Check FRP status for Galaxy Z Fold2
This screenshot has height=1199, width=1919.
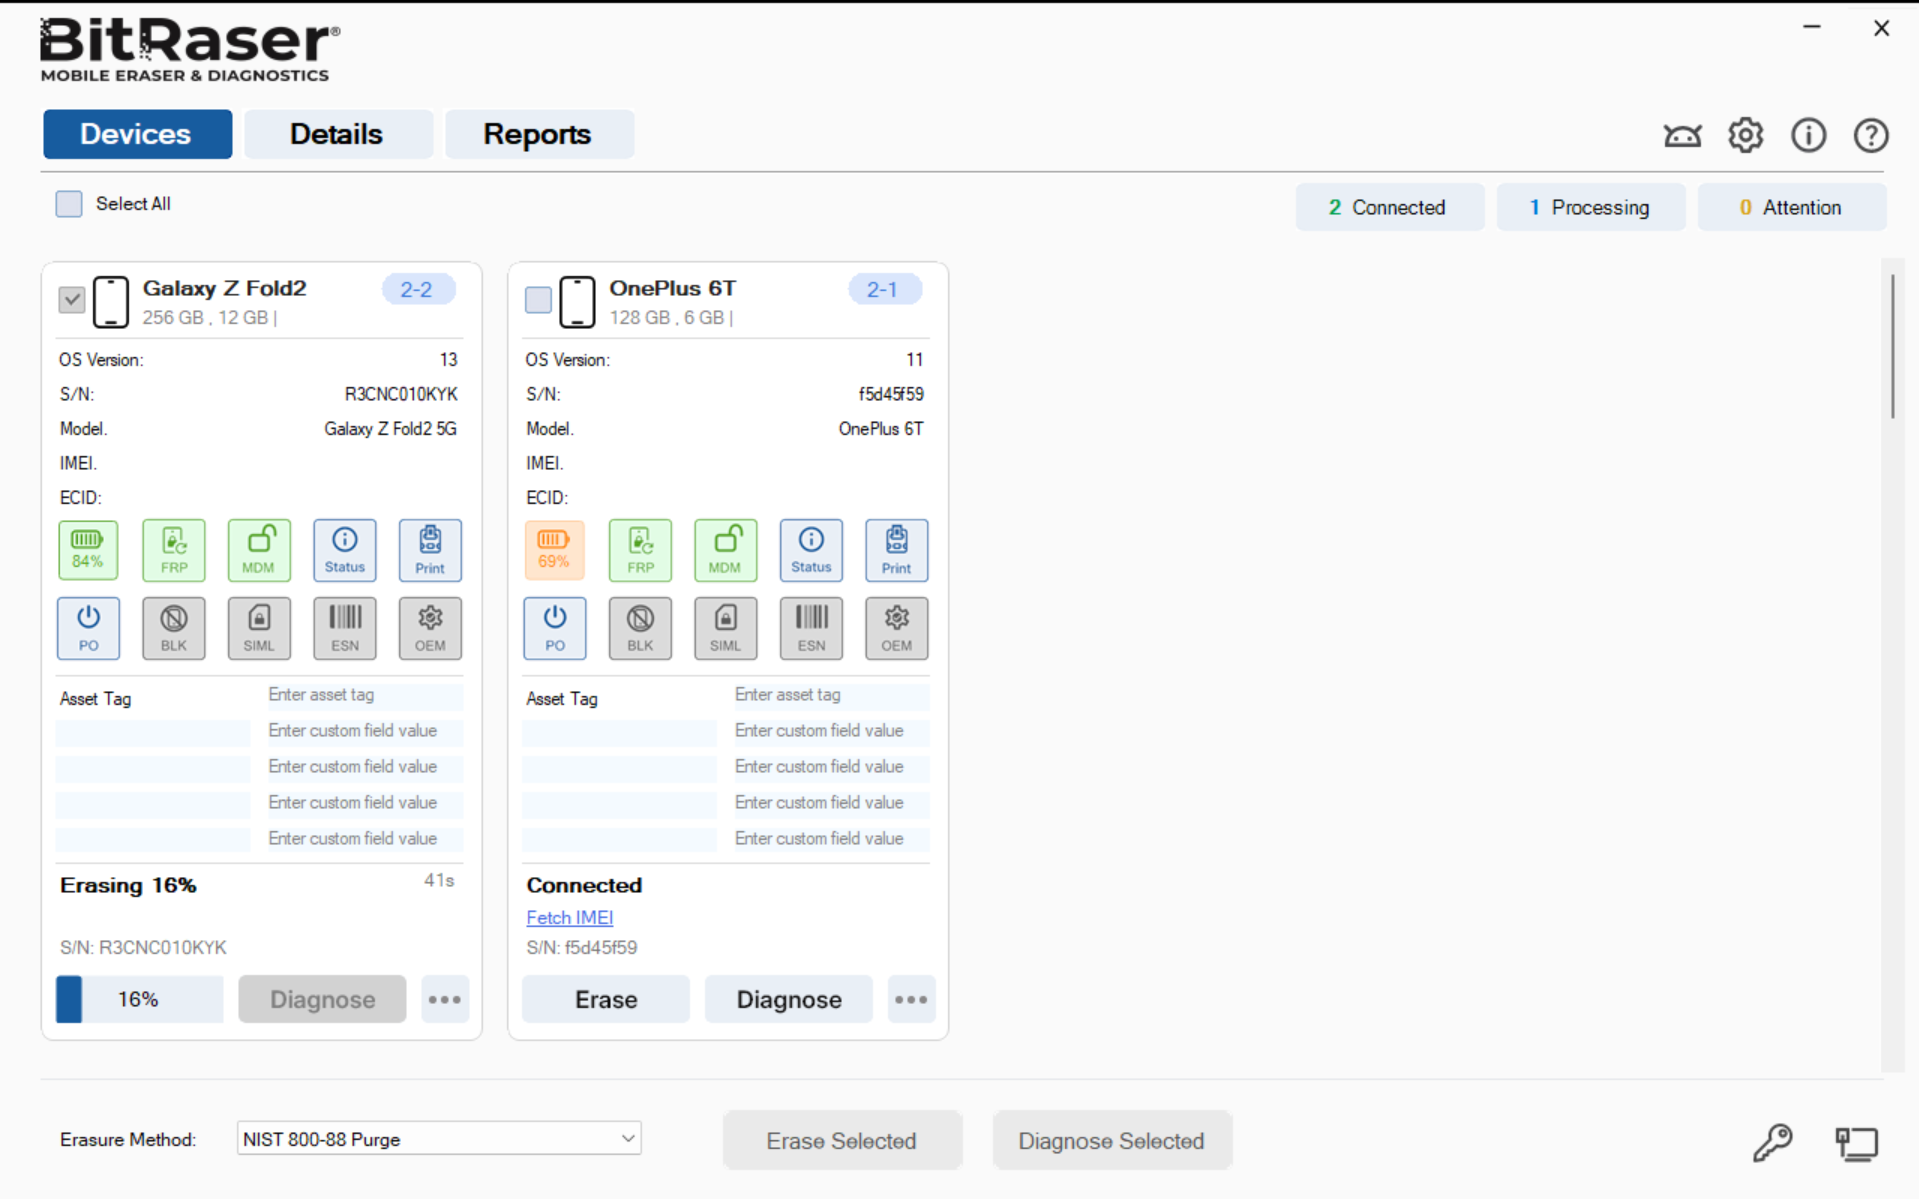click(174, 550)
